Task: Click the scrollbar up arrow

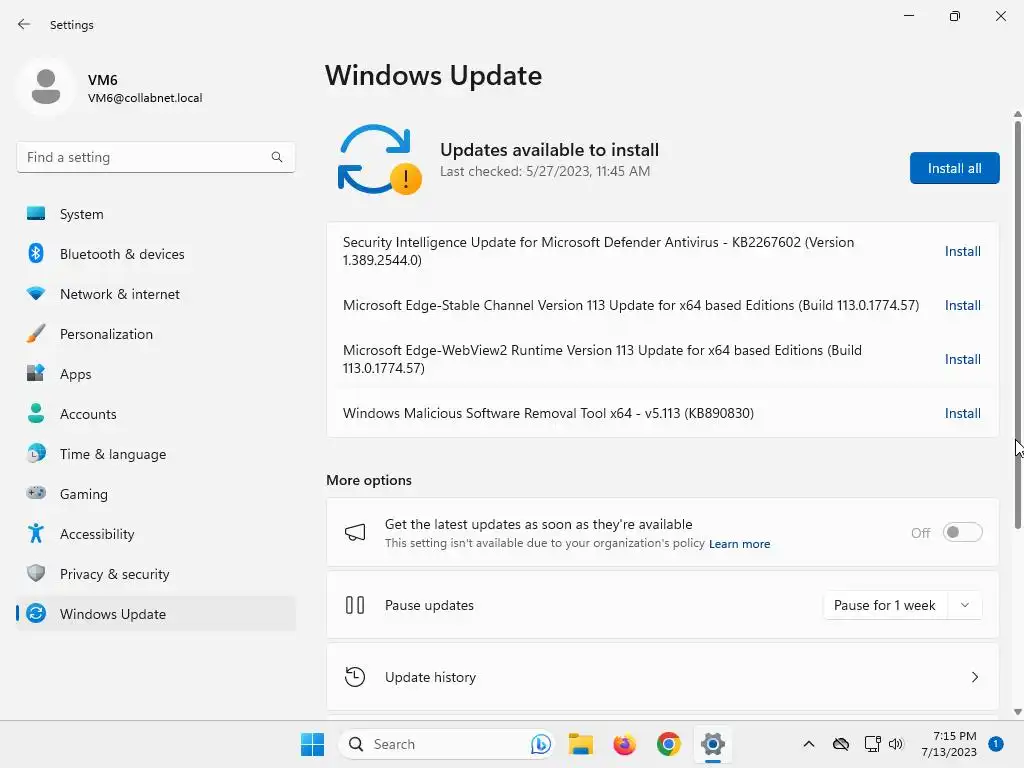Action: tap(1017, 114)
